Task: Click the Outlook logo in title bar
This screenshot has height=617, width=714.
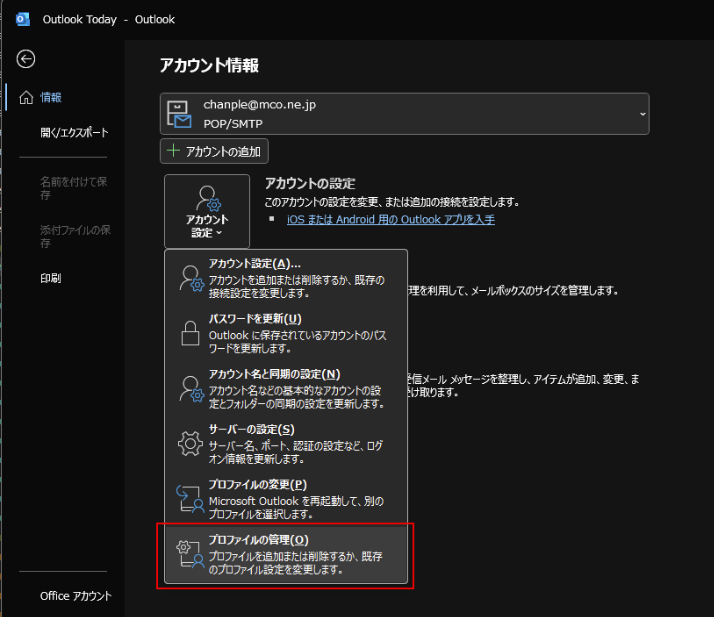Action: (22, 19)
